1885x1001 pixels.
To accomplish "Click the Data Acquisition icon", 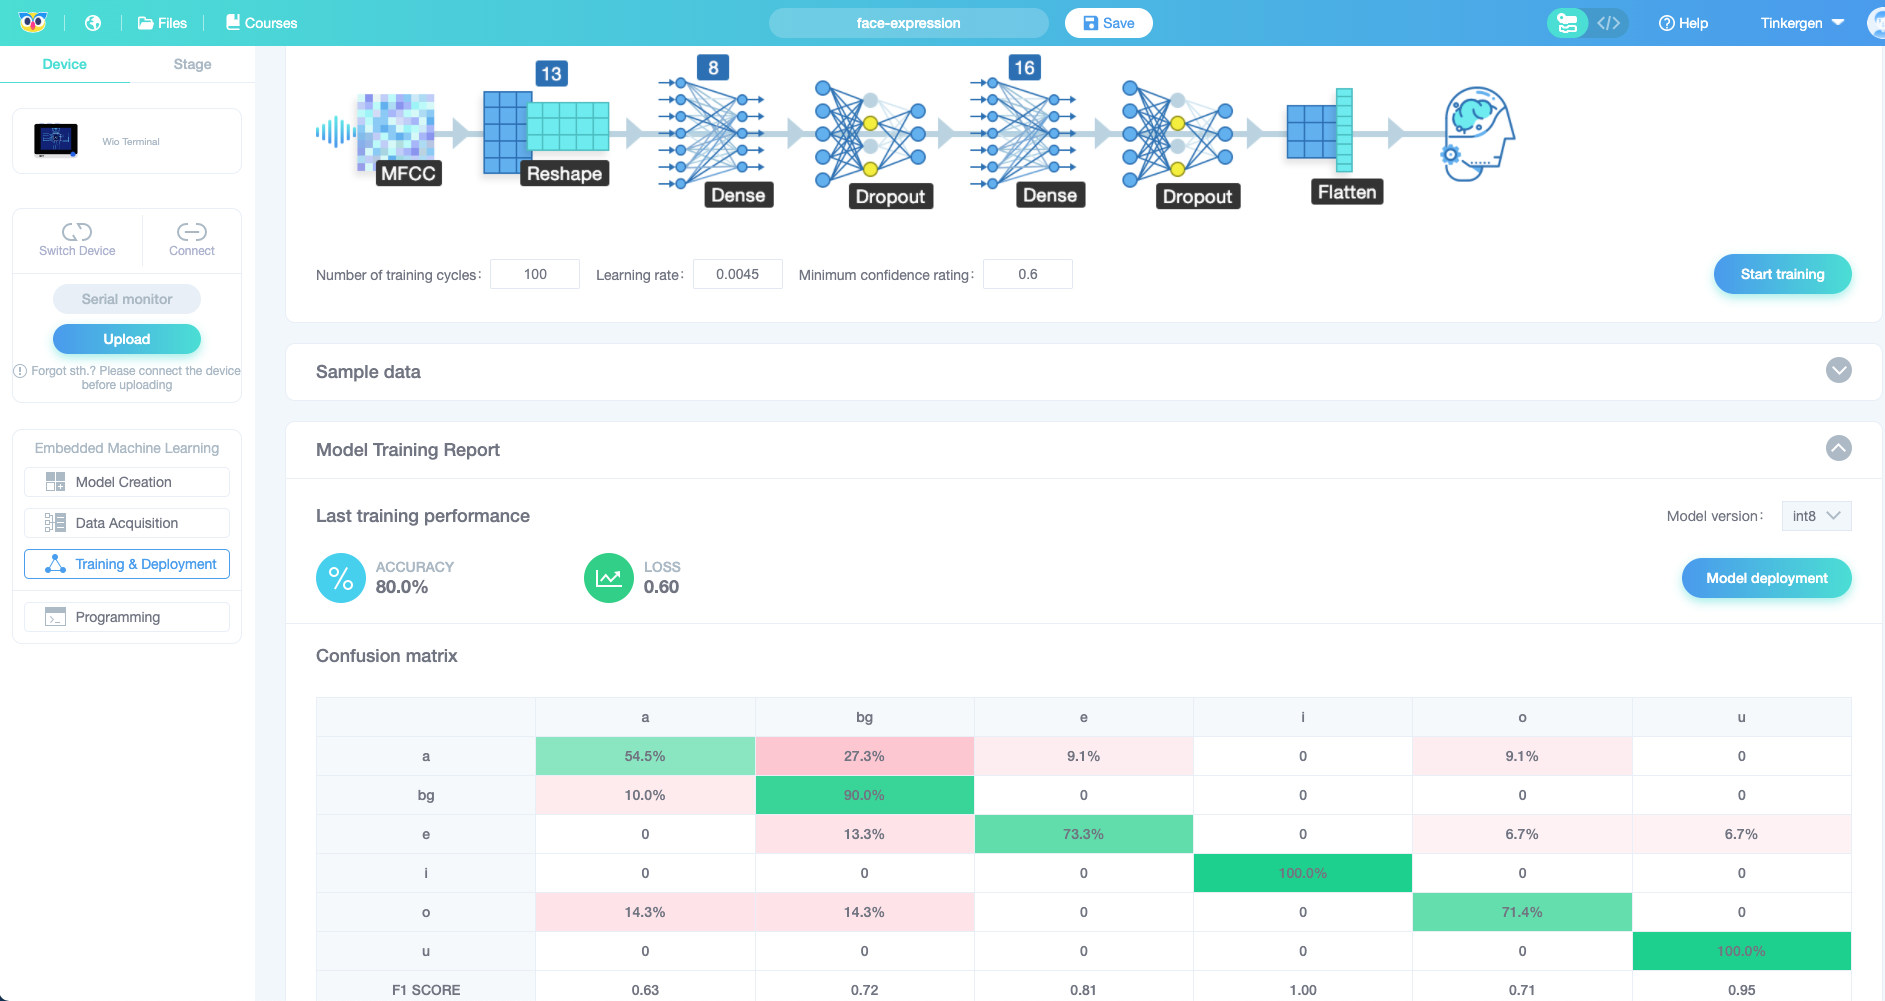I will pyautogui.click(x=55, y=523).
